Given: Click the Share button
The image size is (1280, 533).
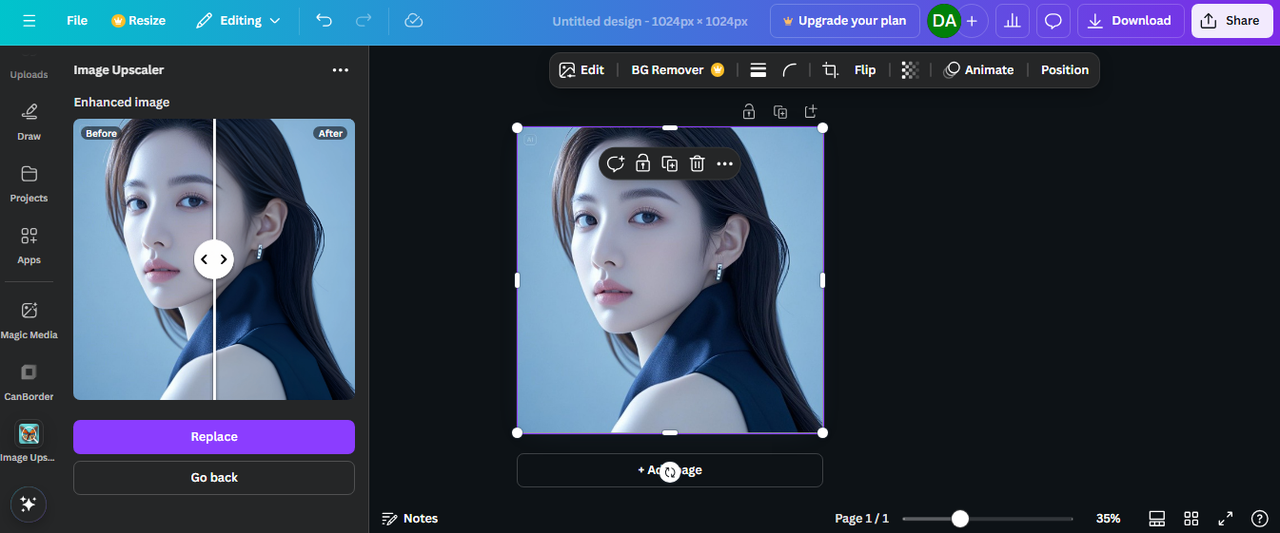Looking at the screenshot, I should (1231, 21).
